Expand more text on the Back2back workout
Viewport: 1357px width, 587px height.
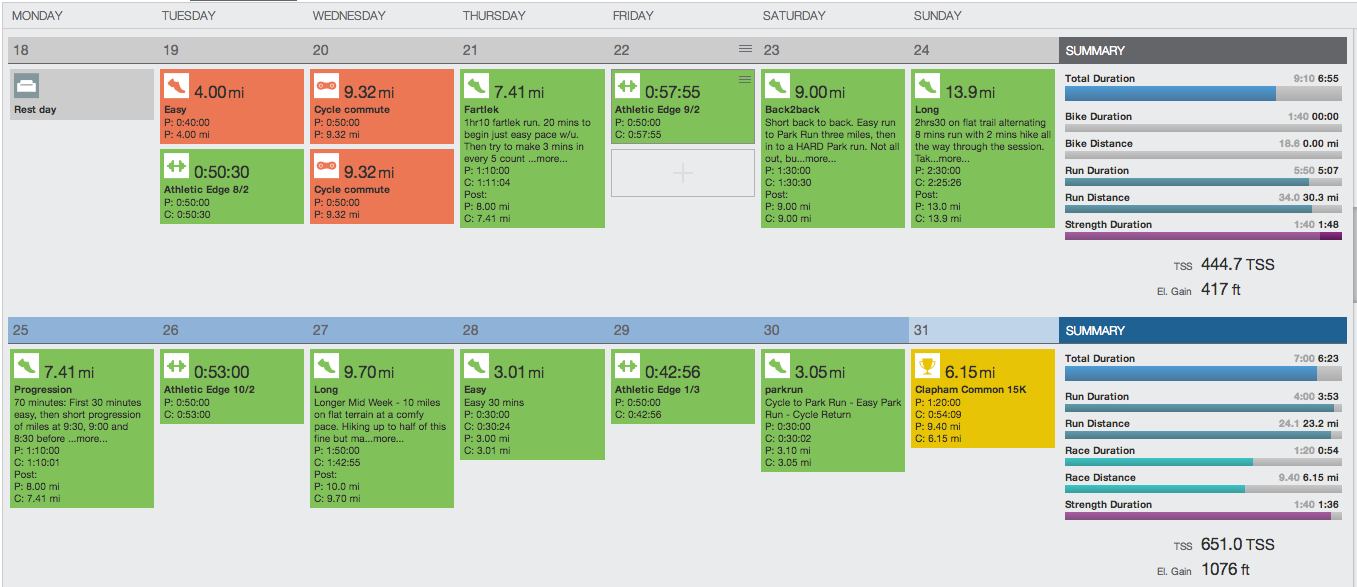(821, 158)
